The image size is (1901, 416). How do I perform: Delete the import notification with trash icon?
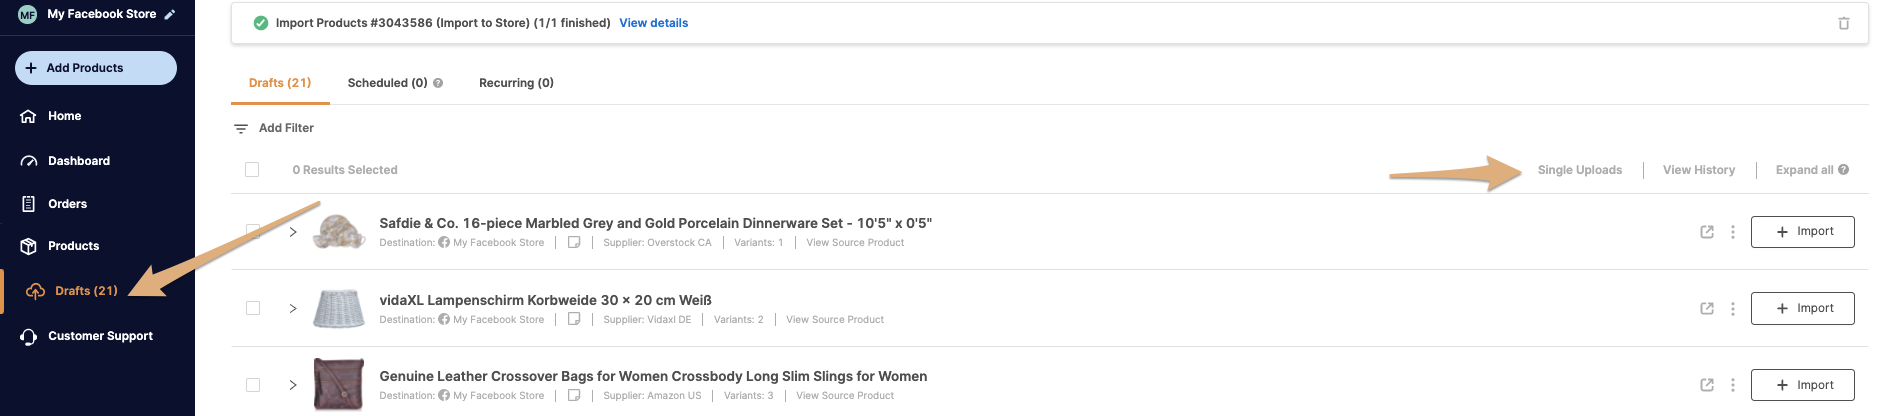1843,23
